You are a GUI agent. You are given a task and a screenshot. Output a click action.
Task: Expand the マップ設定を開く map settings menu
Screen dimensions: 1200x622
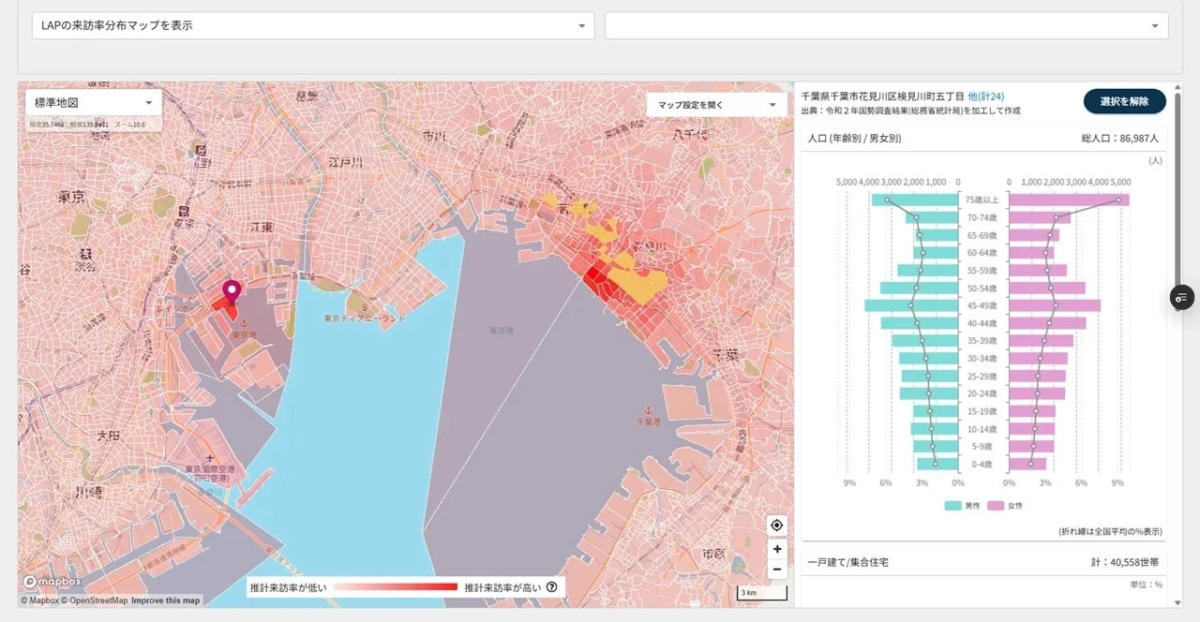coord(716,104)
